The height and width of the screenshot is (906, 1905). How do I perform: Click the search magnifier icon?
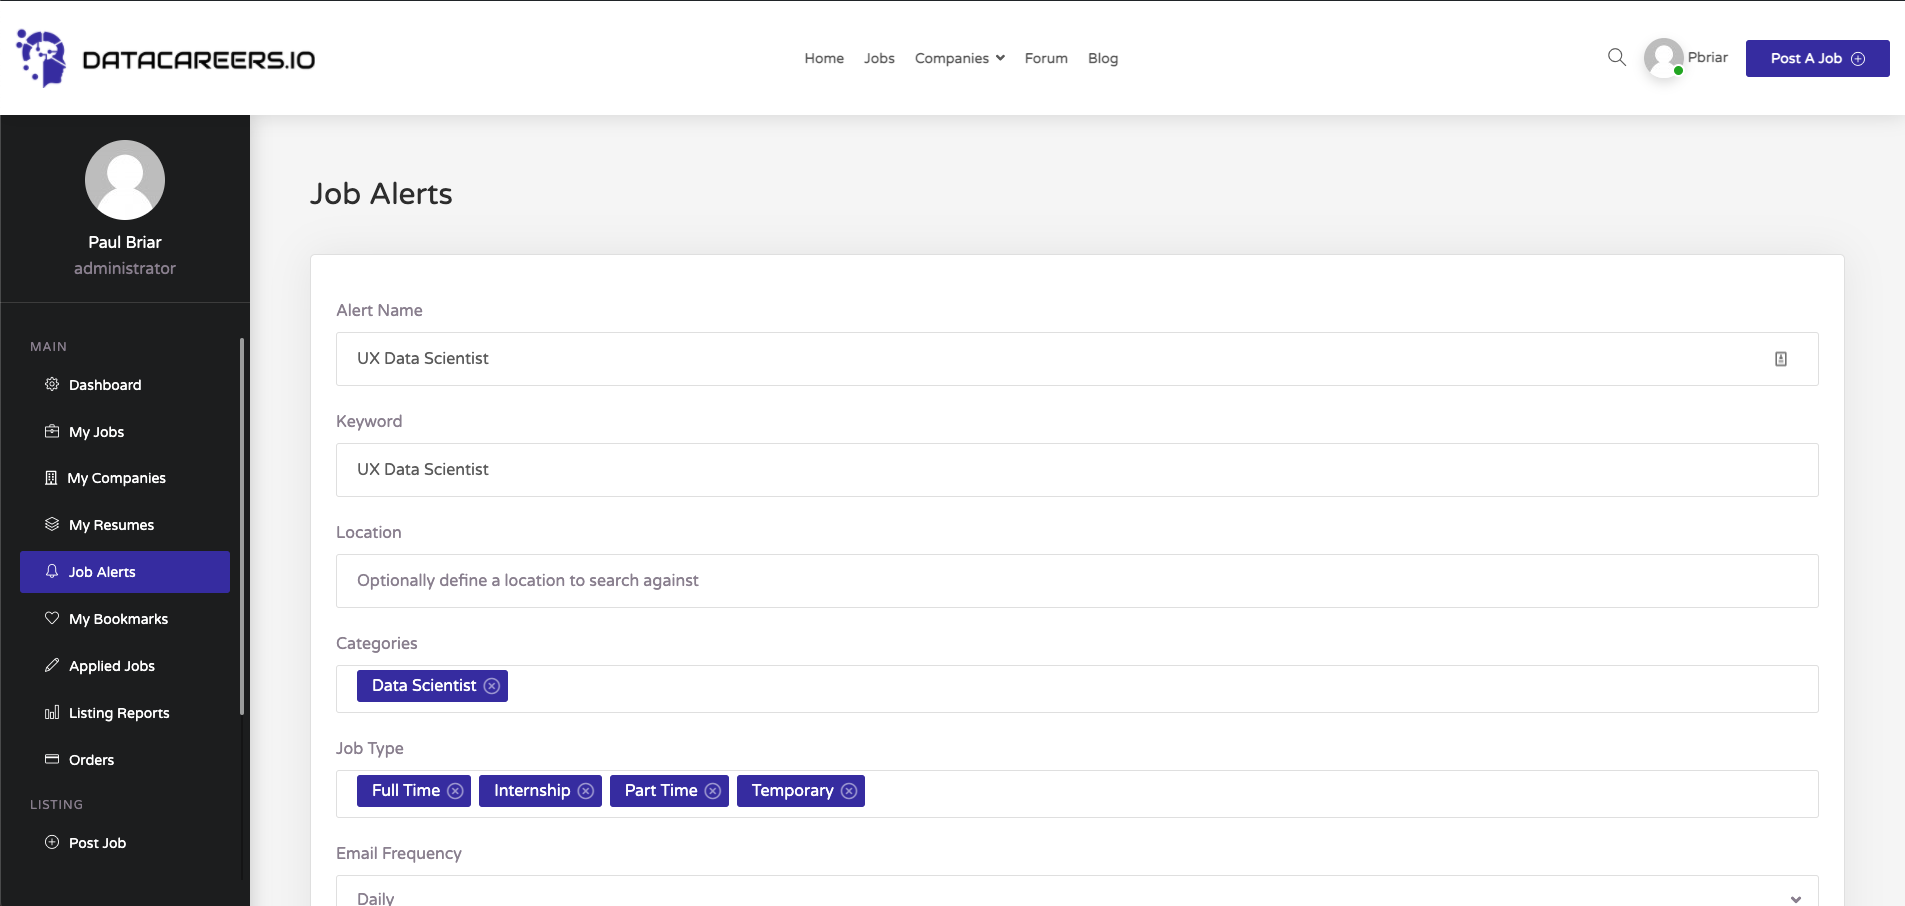tap(1616, 58)
